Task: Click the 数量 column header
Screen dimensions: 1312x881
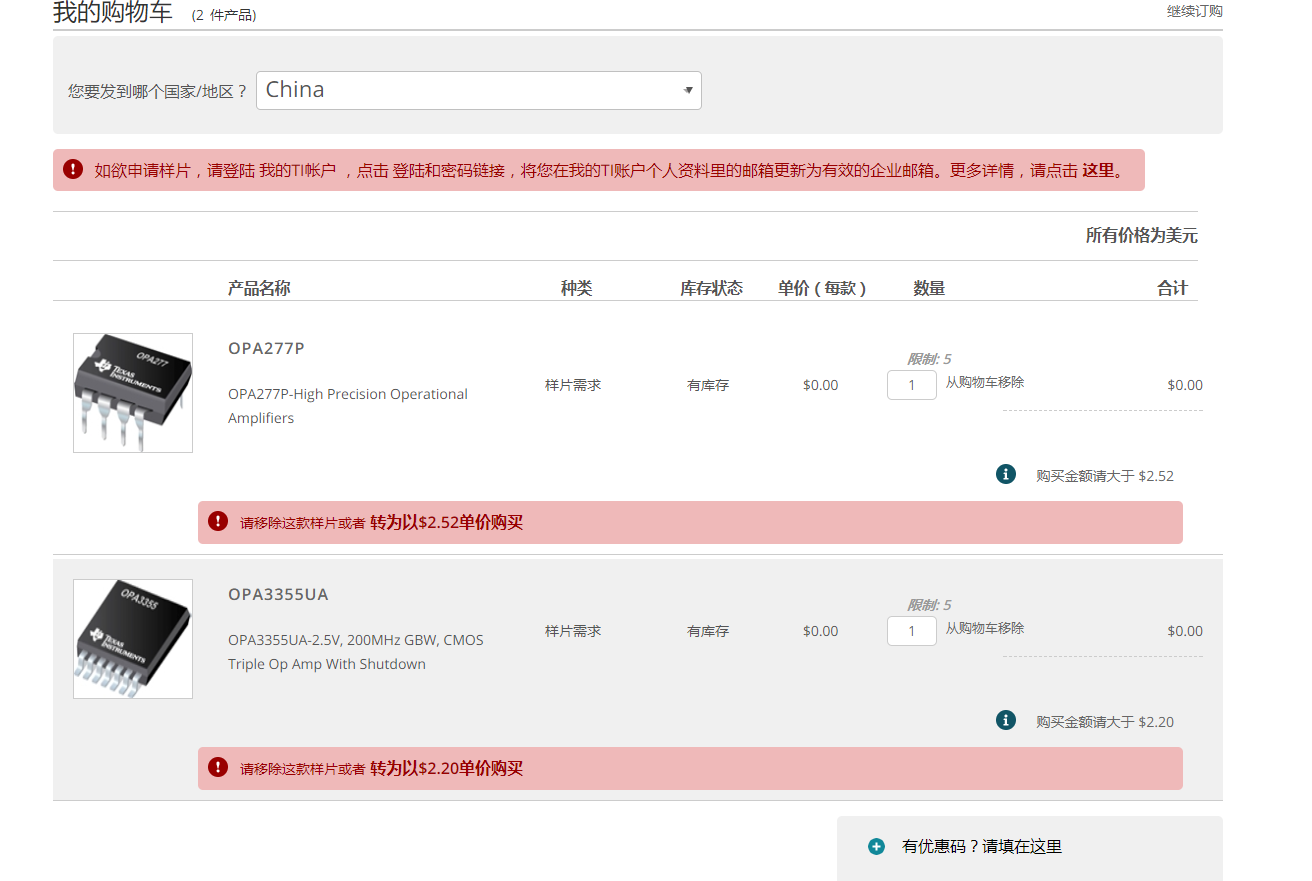Action: (929, 288)
